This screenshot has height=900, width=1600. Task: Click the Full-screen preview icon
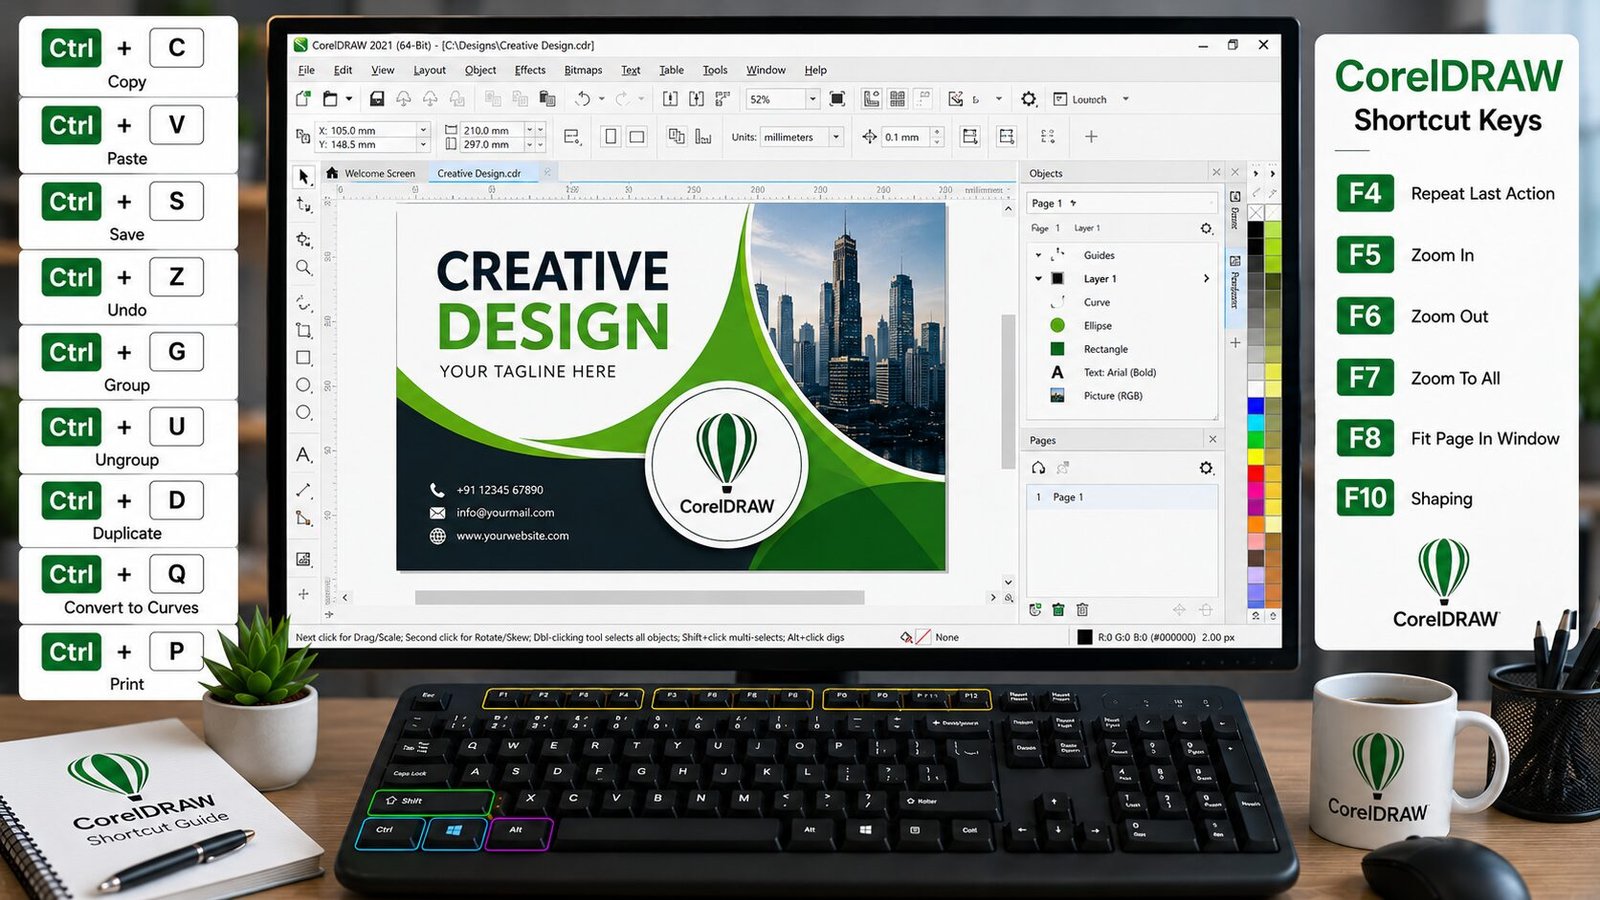pyautogui.click(x=837, y=99)
